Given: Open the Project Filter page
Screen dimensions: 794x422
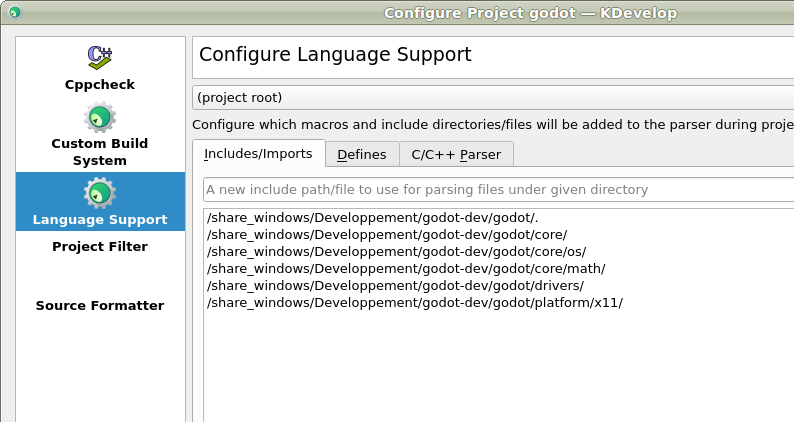Looking at the screenshot, I should [x=100, y=247].
